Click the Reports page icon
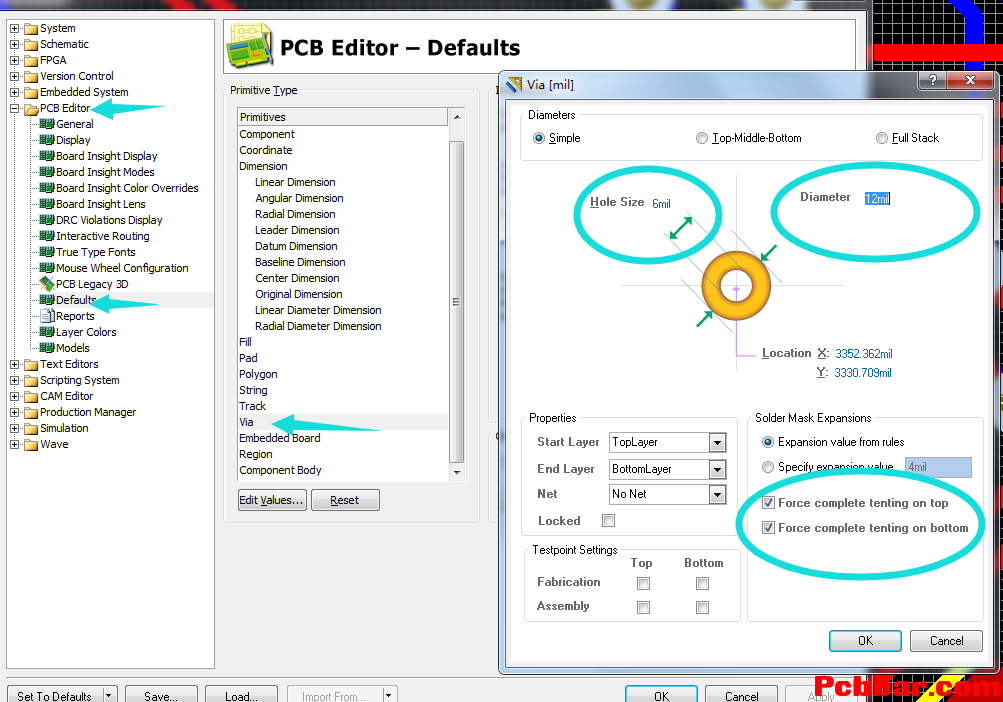 47,315
